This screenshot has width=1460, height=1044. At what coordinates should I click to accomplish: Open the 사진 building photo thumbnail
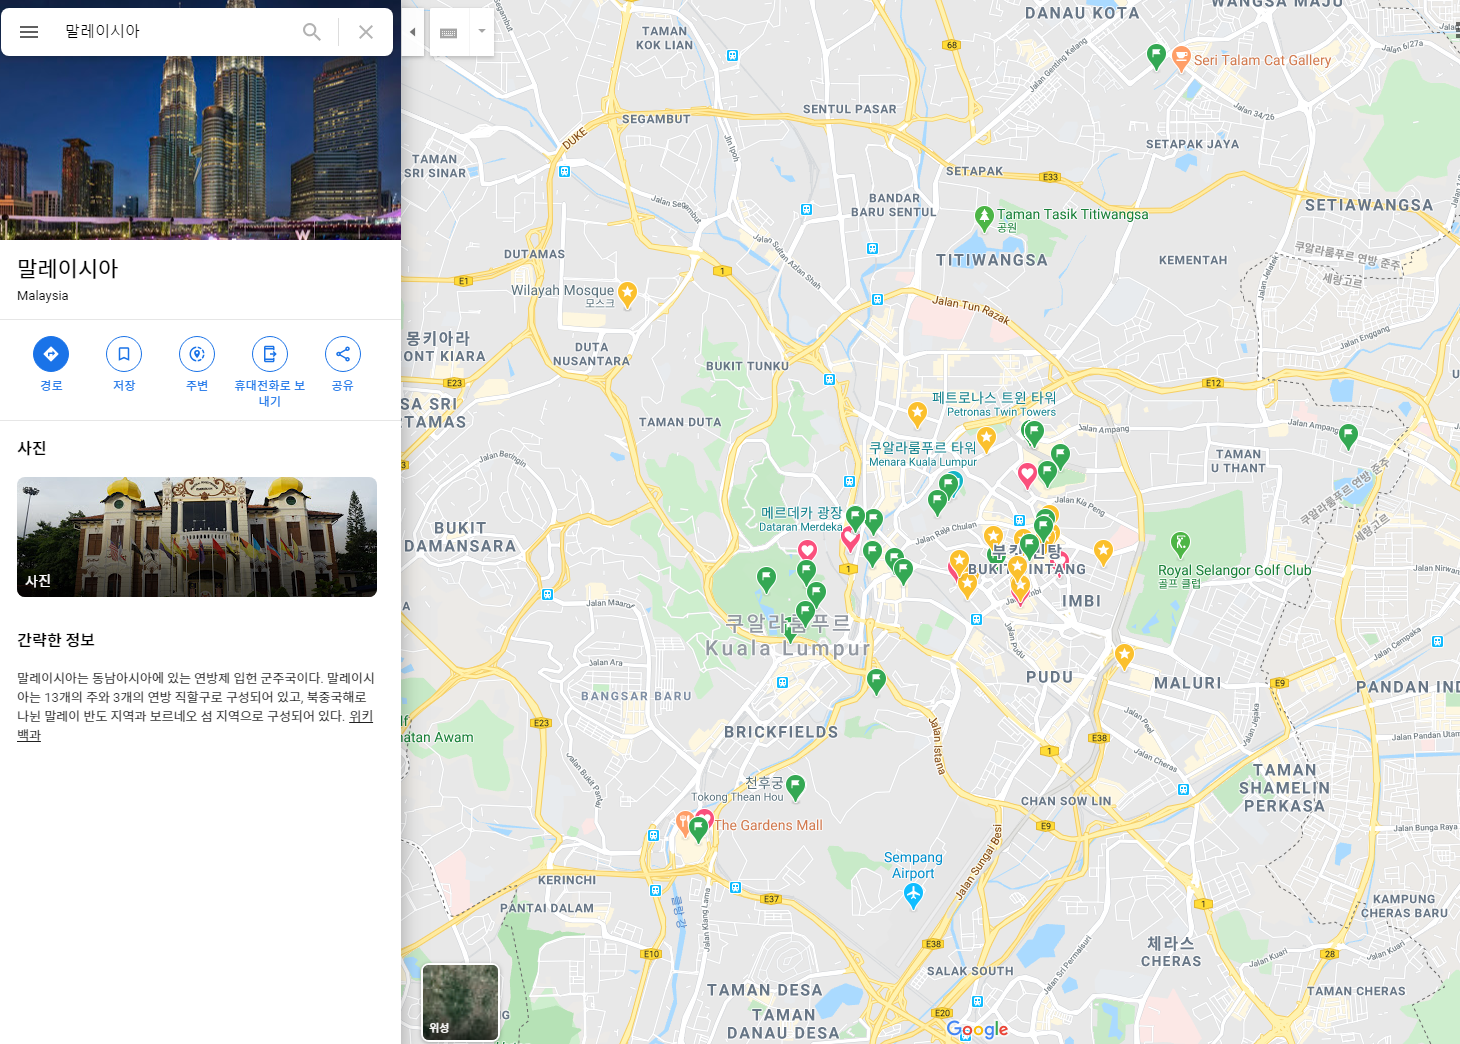[x=197, y=537]
